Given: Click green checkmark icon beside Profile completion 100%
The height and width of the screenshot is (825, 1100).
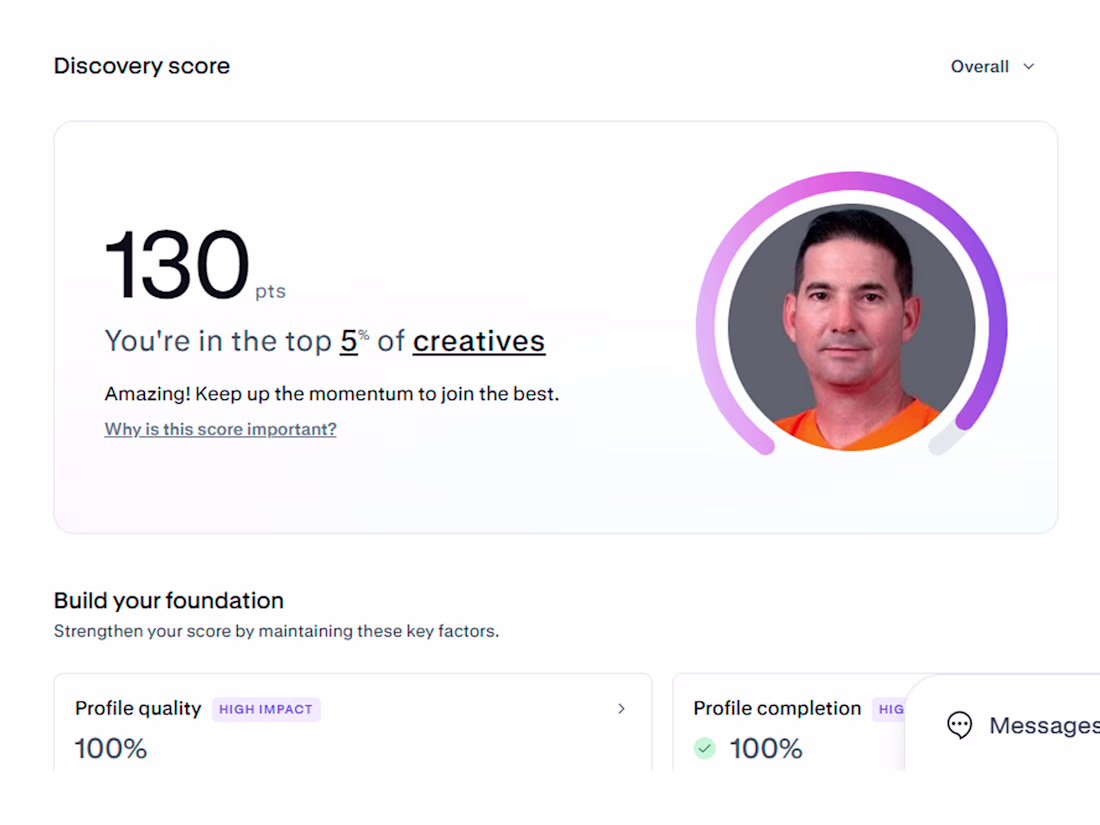Looking at the screenshot, I should click(x=704, y=749).
